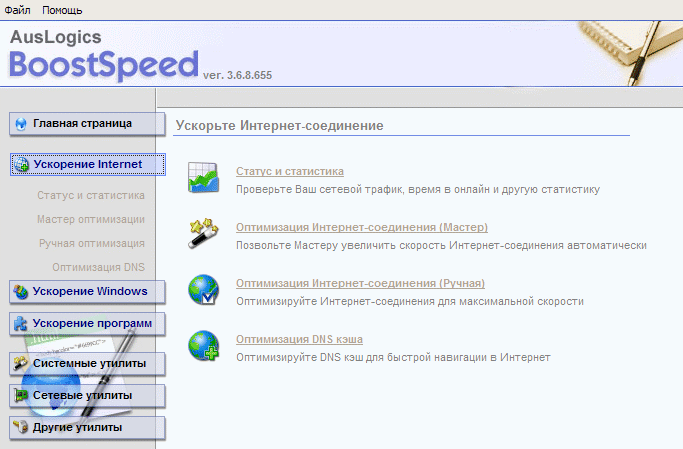683x449 pixels.
Task: Open the Помощь menu
Action: point(62,10)
